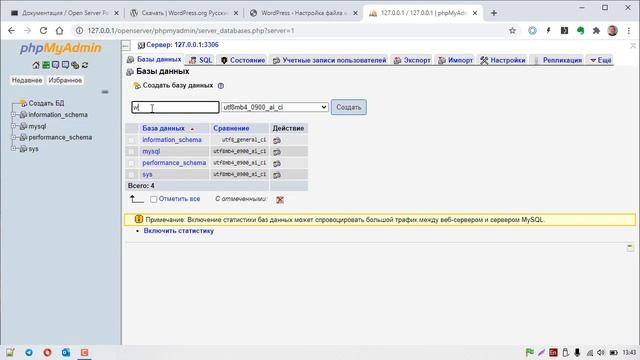Image resolution: width=640 pixels, height=360 pixels.
Task: Click Отметить все link text
Action: tap(179, 199)
